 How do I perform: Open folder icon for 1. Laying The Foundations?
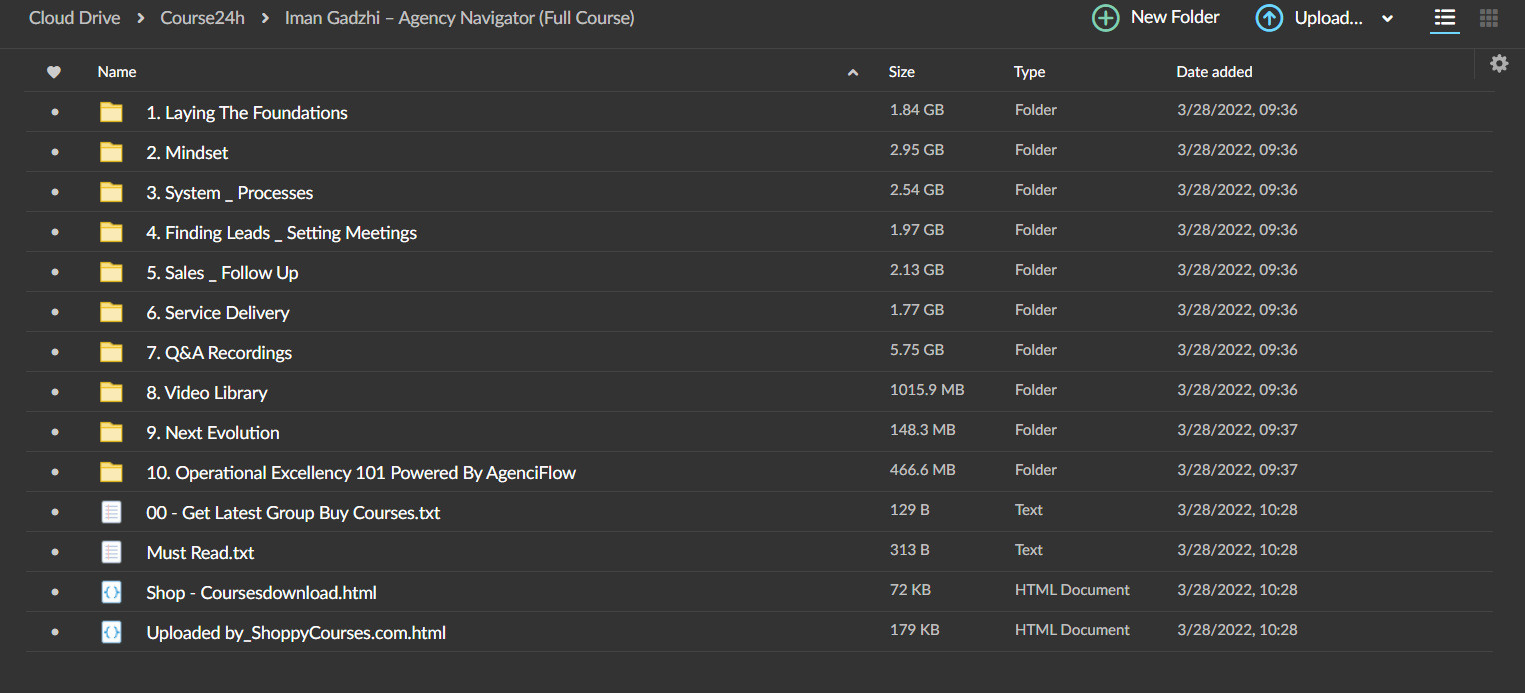click(x=111, y=112)
